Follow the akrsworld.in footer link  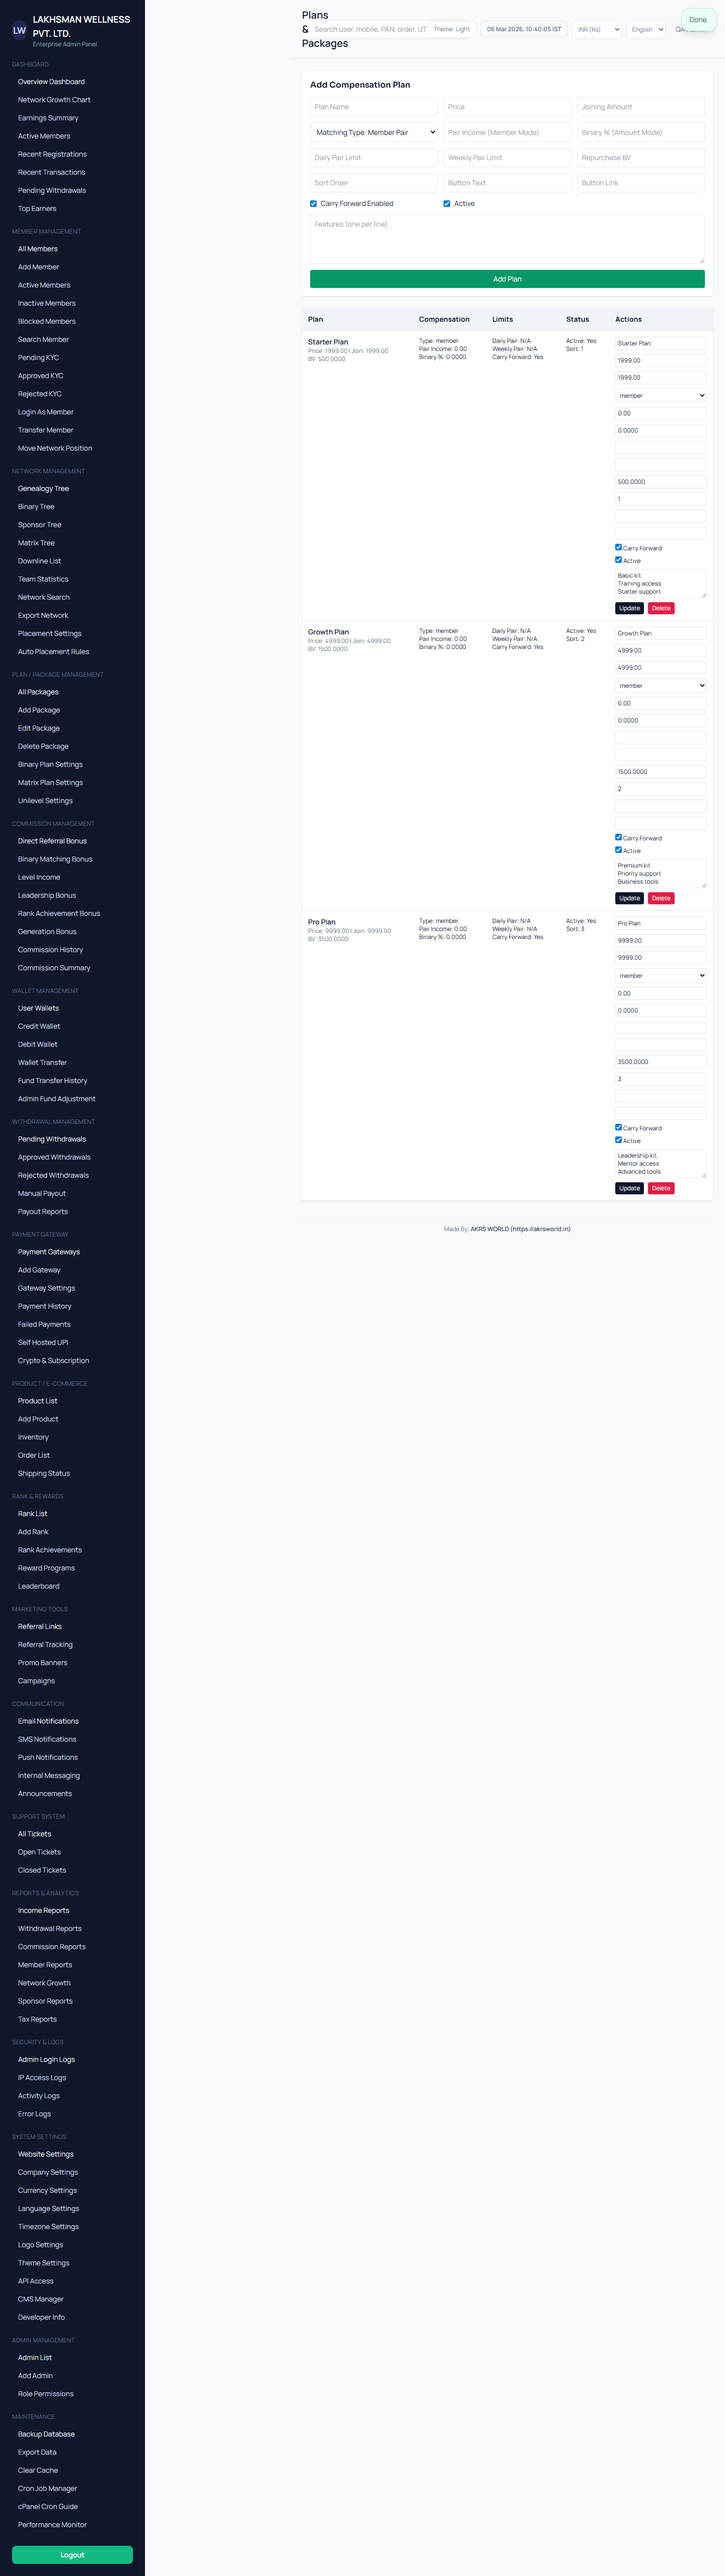click(x=541, y=1229)
